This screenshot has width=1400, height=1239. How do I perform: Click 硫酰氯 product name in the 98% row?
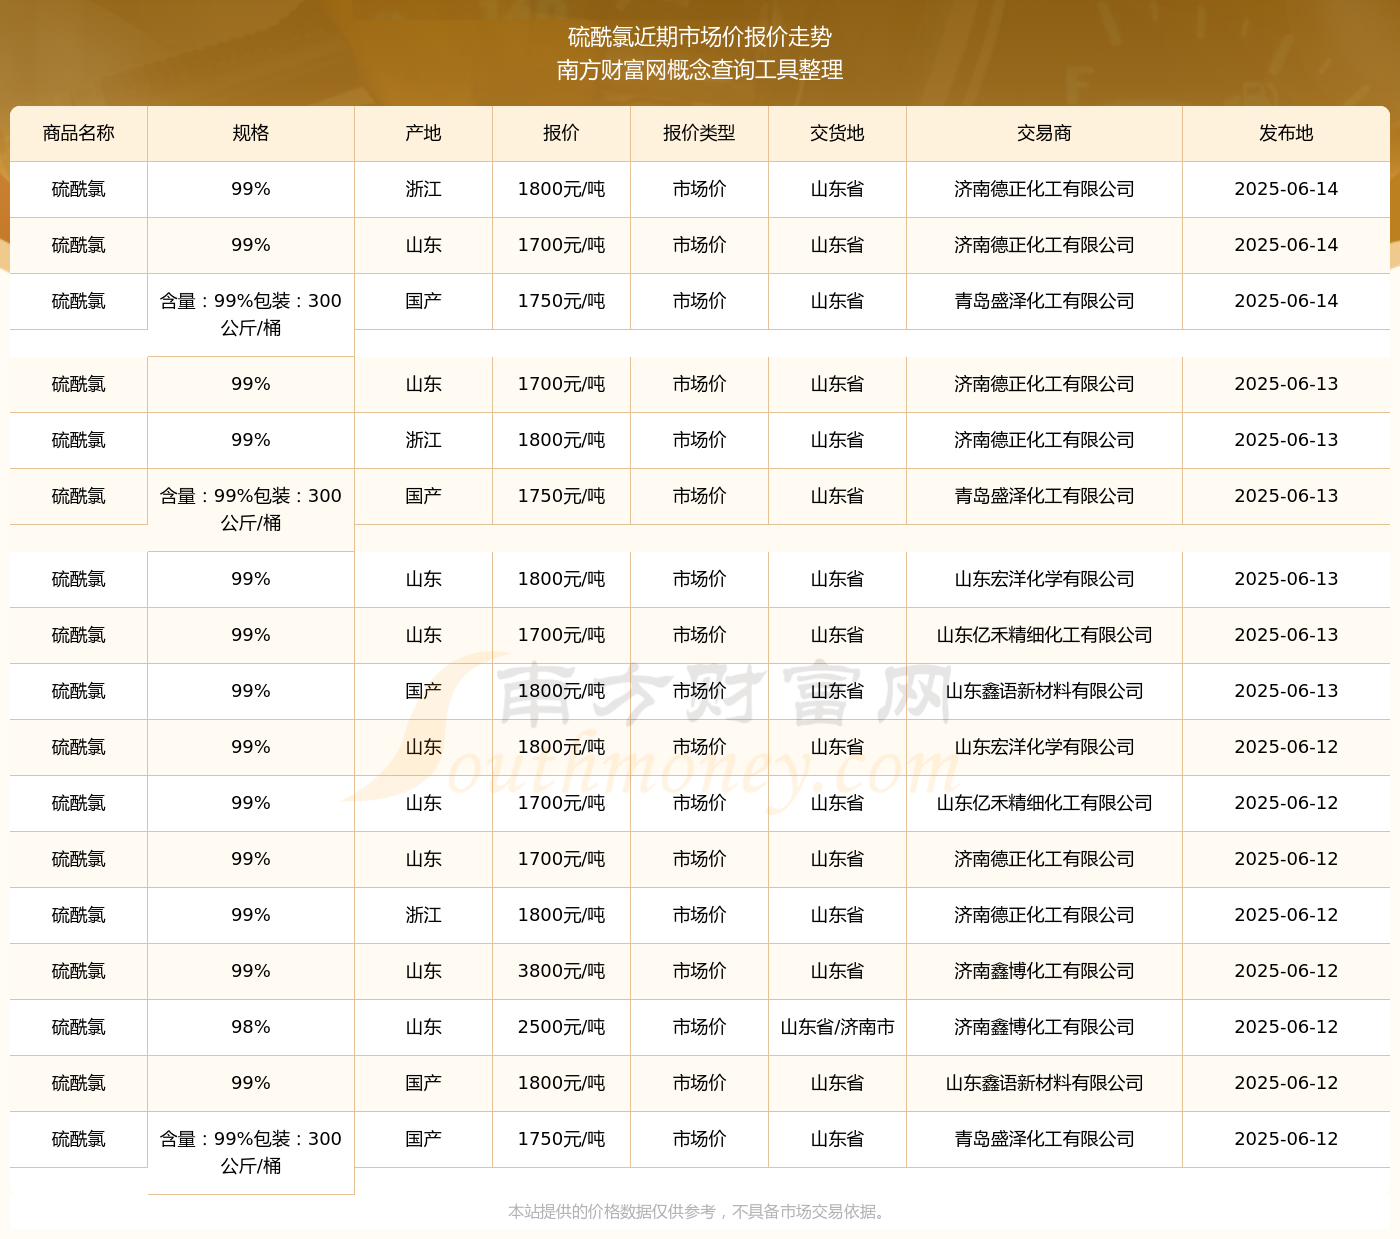click(x=79, y=1027)
